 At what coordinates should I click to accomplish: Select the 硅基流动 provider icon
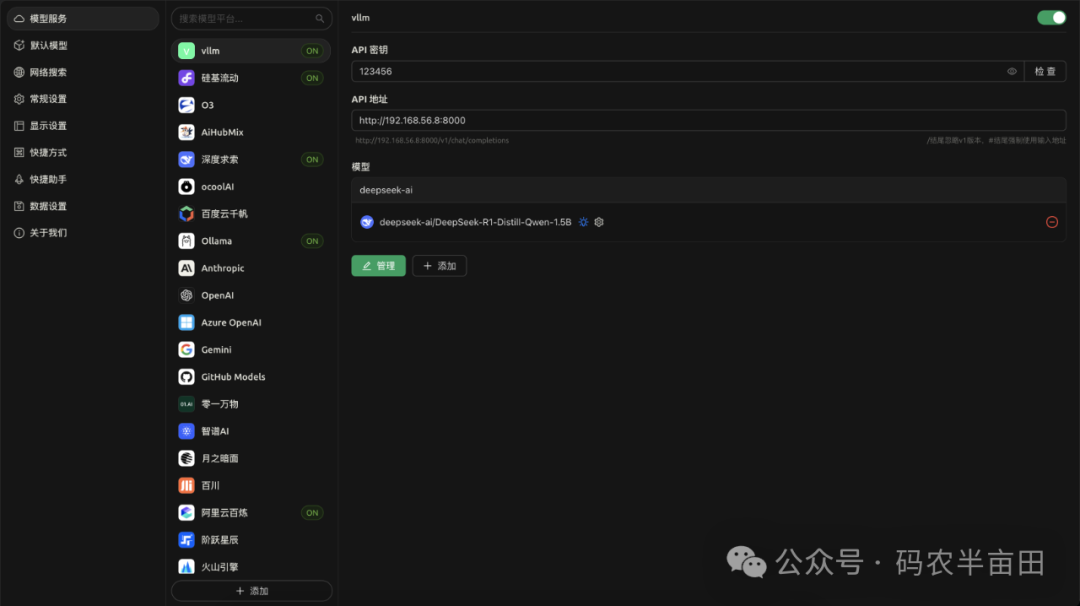pyautogui.click(x=186, y=78)
